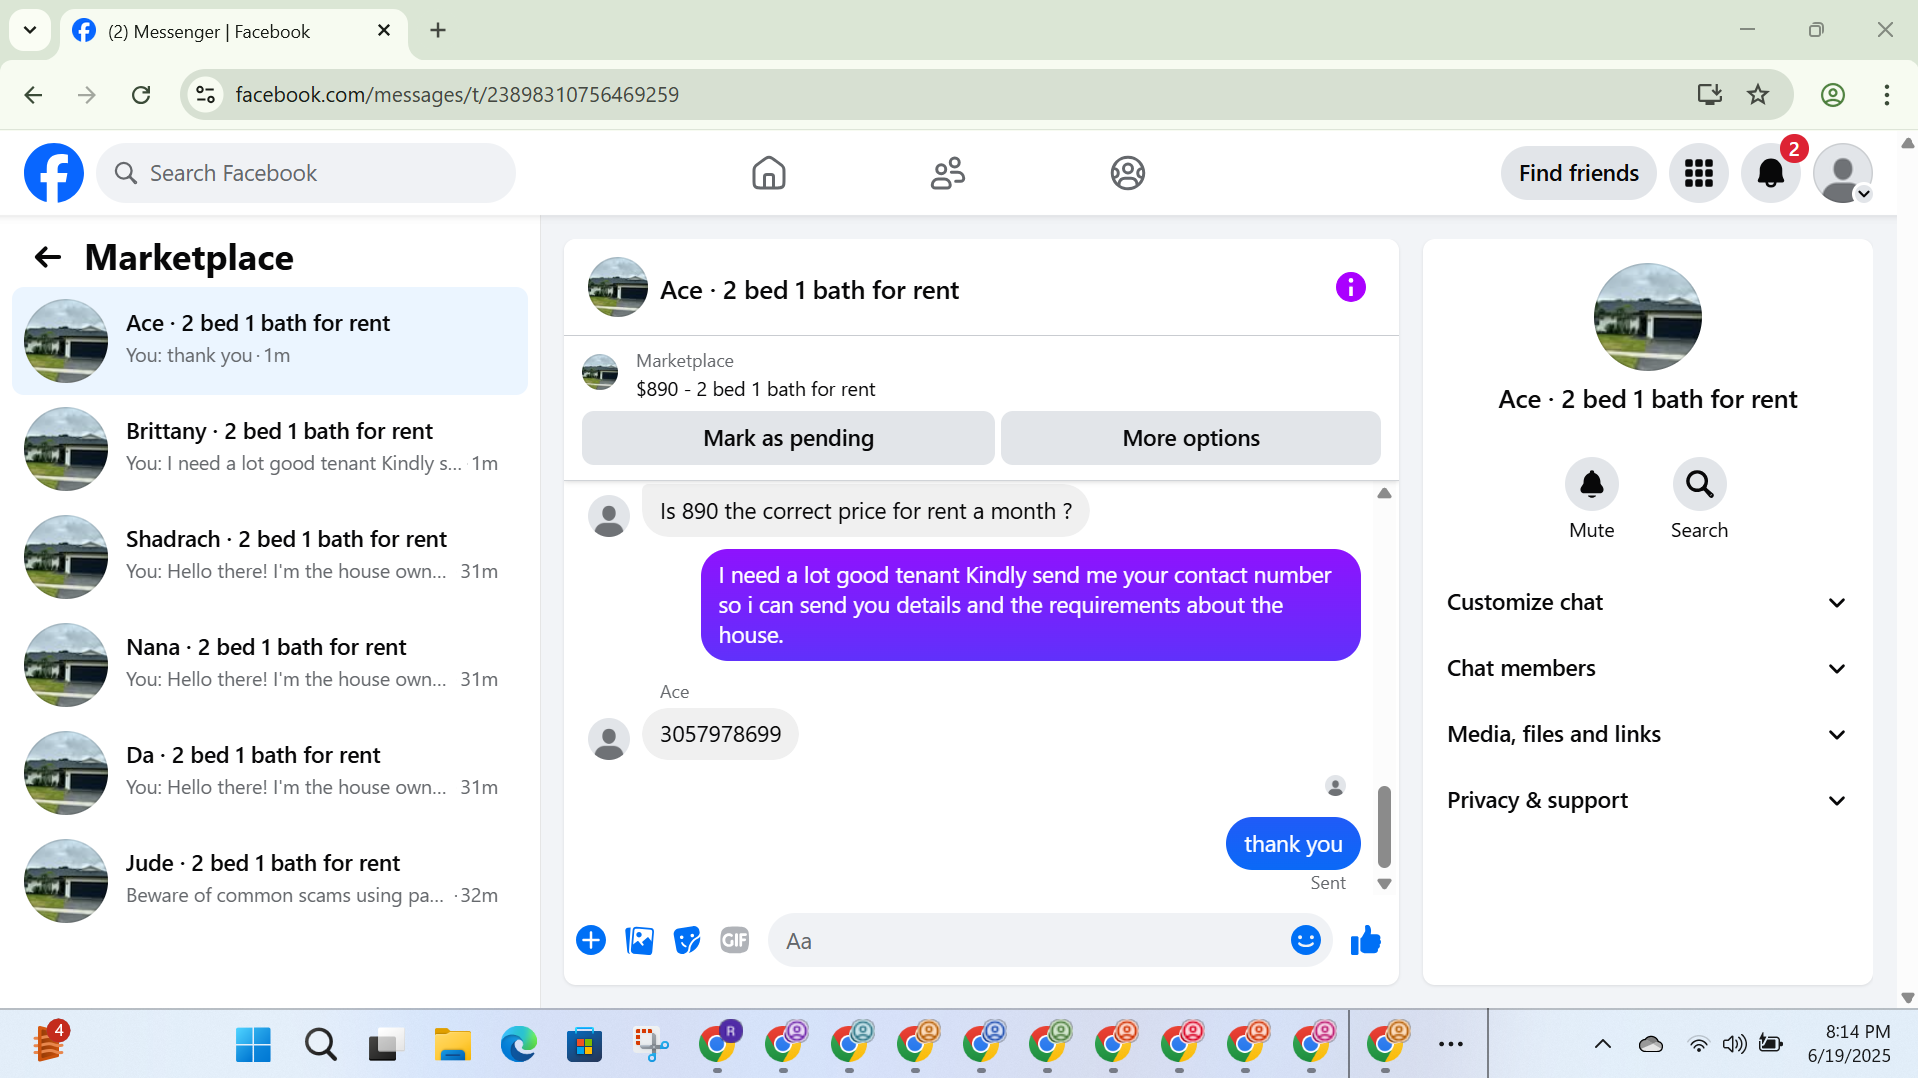Bookmark this page with the star
Screen dimensions: 1918x1078
click(x=1758, y=94)
